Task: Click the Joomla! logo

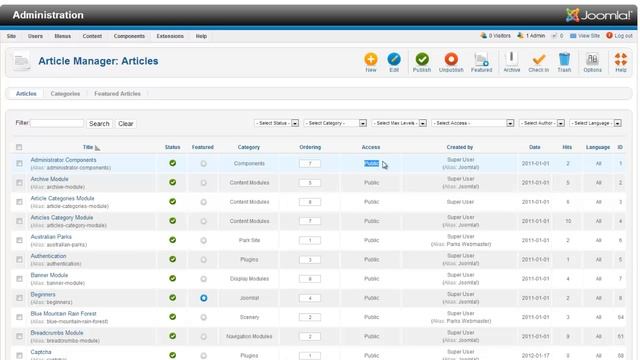Action: tap(598, 15)
